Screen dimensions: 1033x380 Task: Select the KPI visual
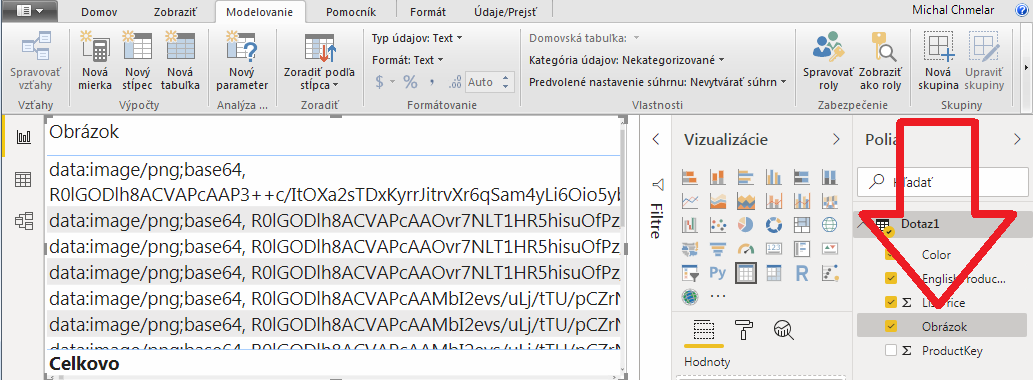point(829,249)
